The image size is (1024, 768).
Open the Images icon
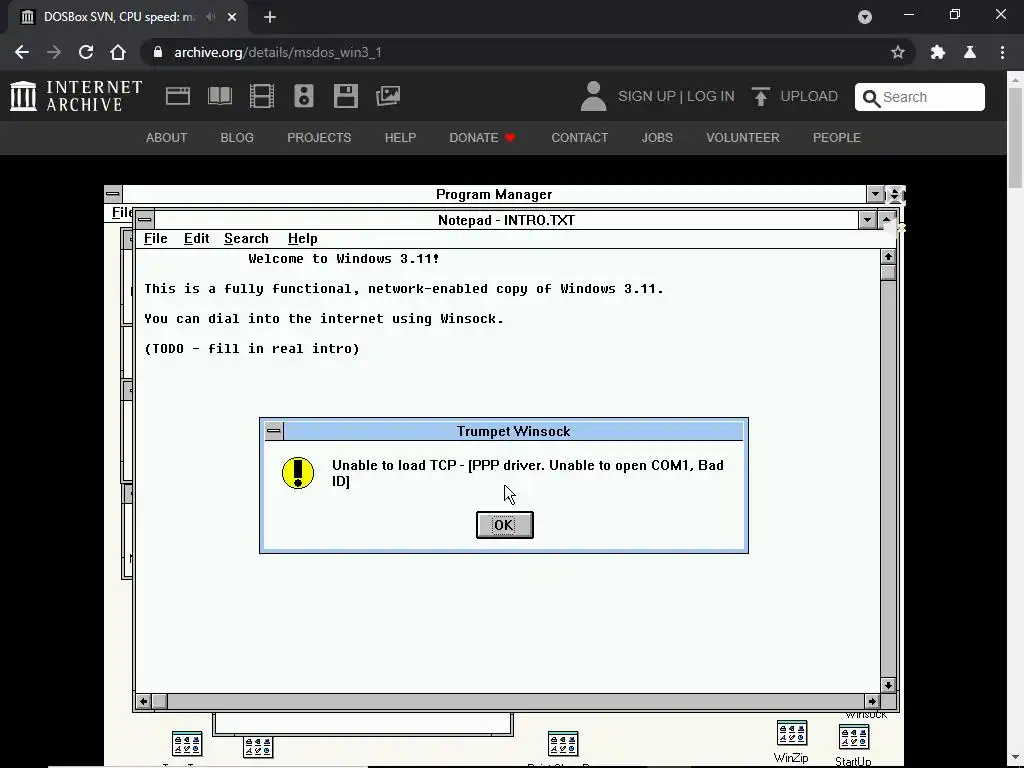388,96
